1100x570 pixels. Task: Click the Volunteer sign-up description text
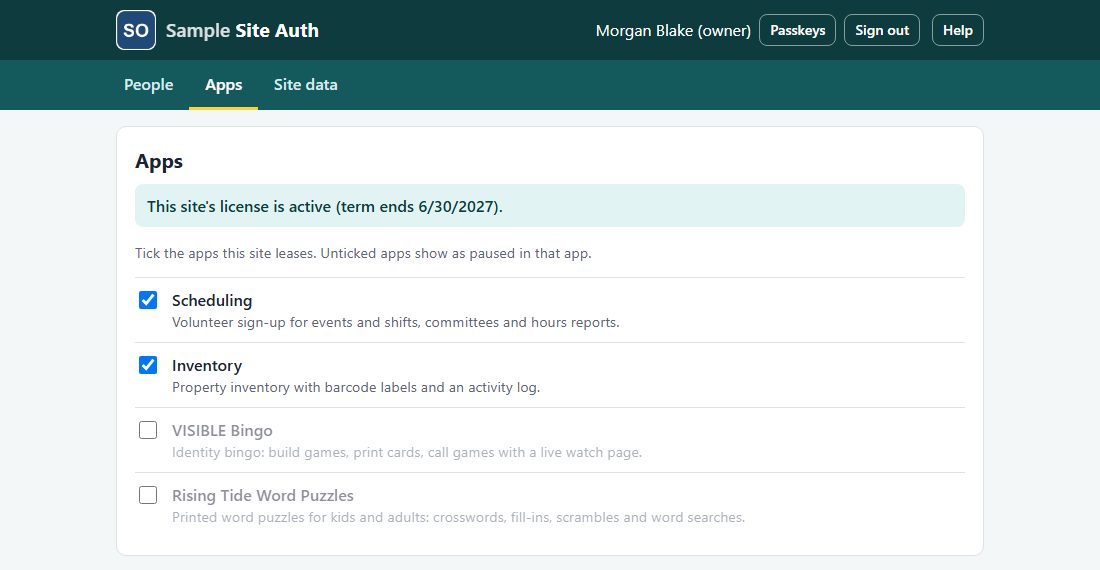tap(396, 323)
